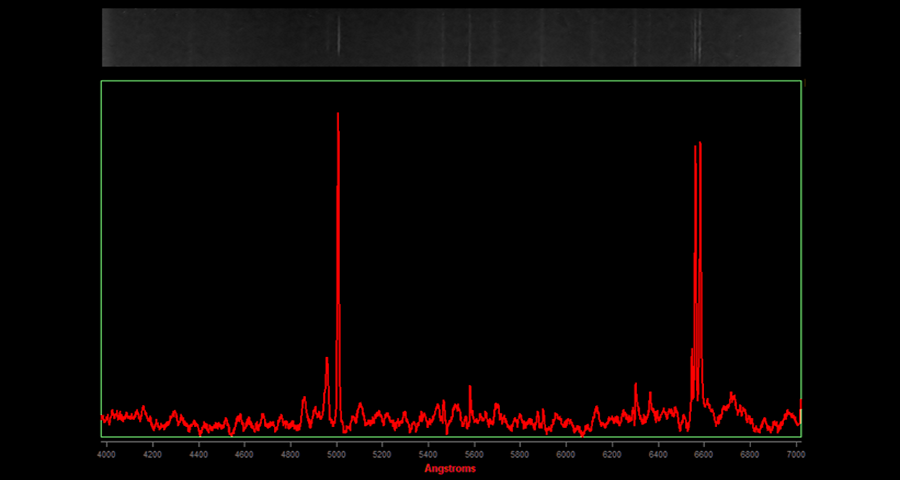
Task: Click the 4400 tick label on axis
Action: tap(199, 454)
